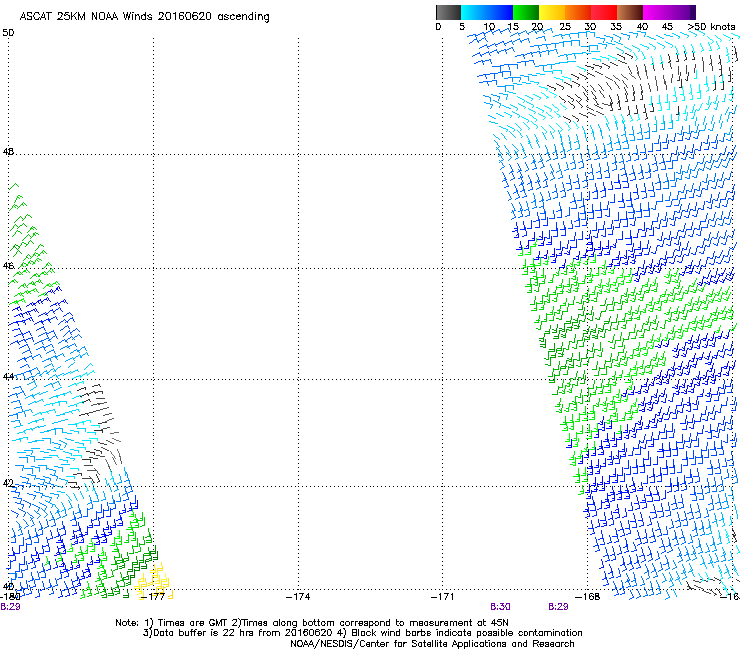Click the longitude label -180

(x=10, y=597)
